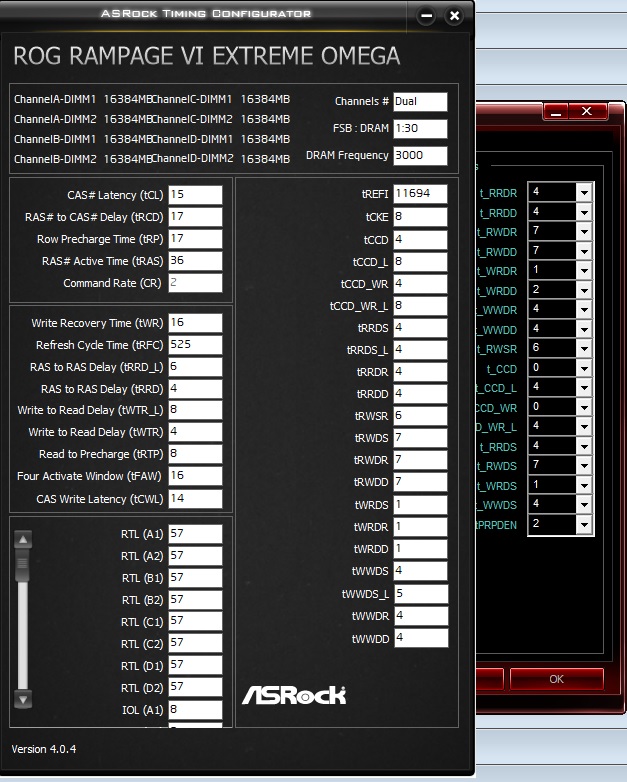Screen dimensions: 627x782
Task: Select the CAS Write Latency (tCWL) field
Action: pos(195,498)
